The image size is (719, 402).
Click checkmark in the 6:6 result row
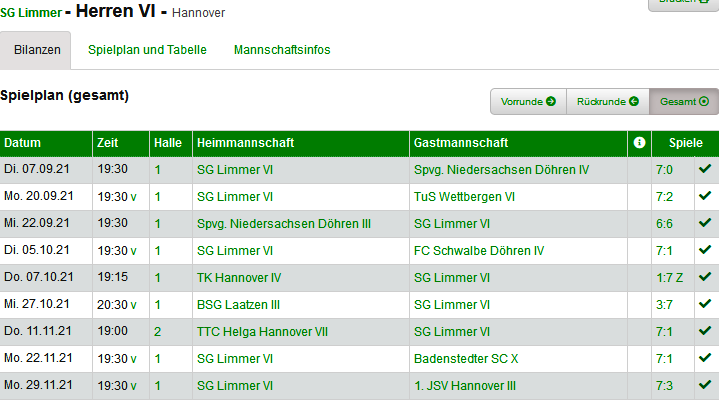(706, 223)
